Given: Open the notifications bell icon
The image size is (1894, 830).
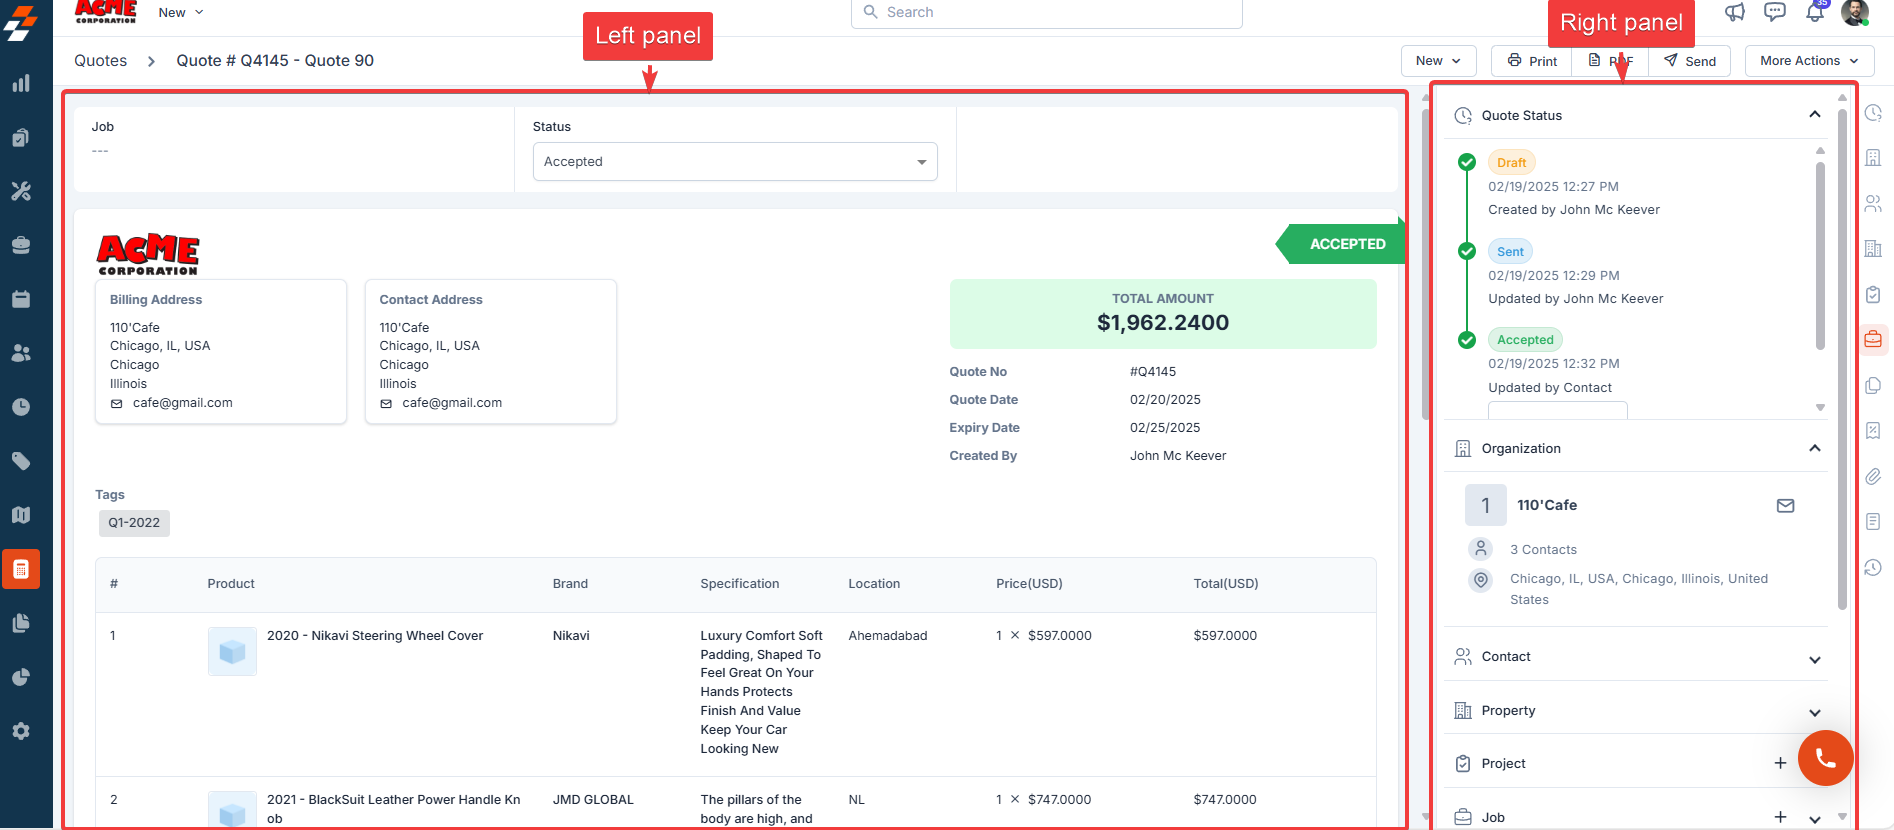Looking at the screenshot, I should [1815, 12].
